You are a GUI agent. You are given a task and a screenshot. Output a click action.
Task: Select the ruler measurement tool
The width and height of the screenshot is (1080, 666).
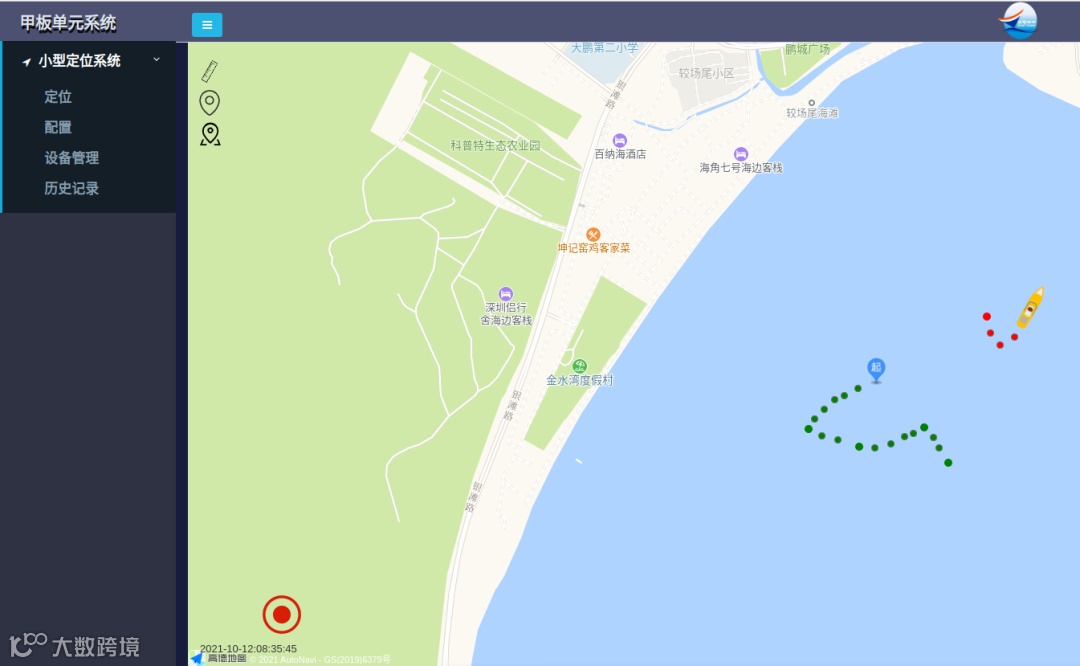click(210, 71)
